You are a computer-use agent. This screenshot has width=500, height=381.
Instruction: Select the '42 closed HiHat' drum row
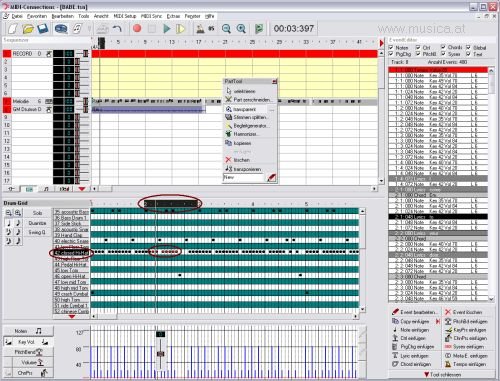tap(71, 253)
